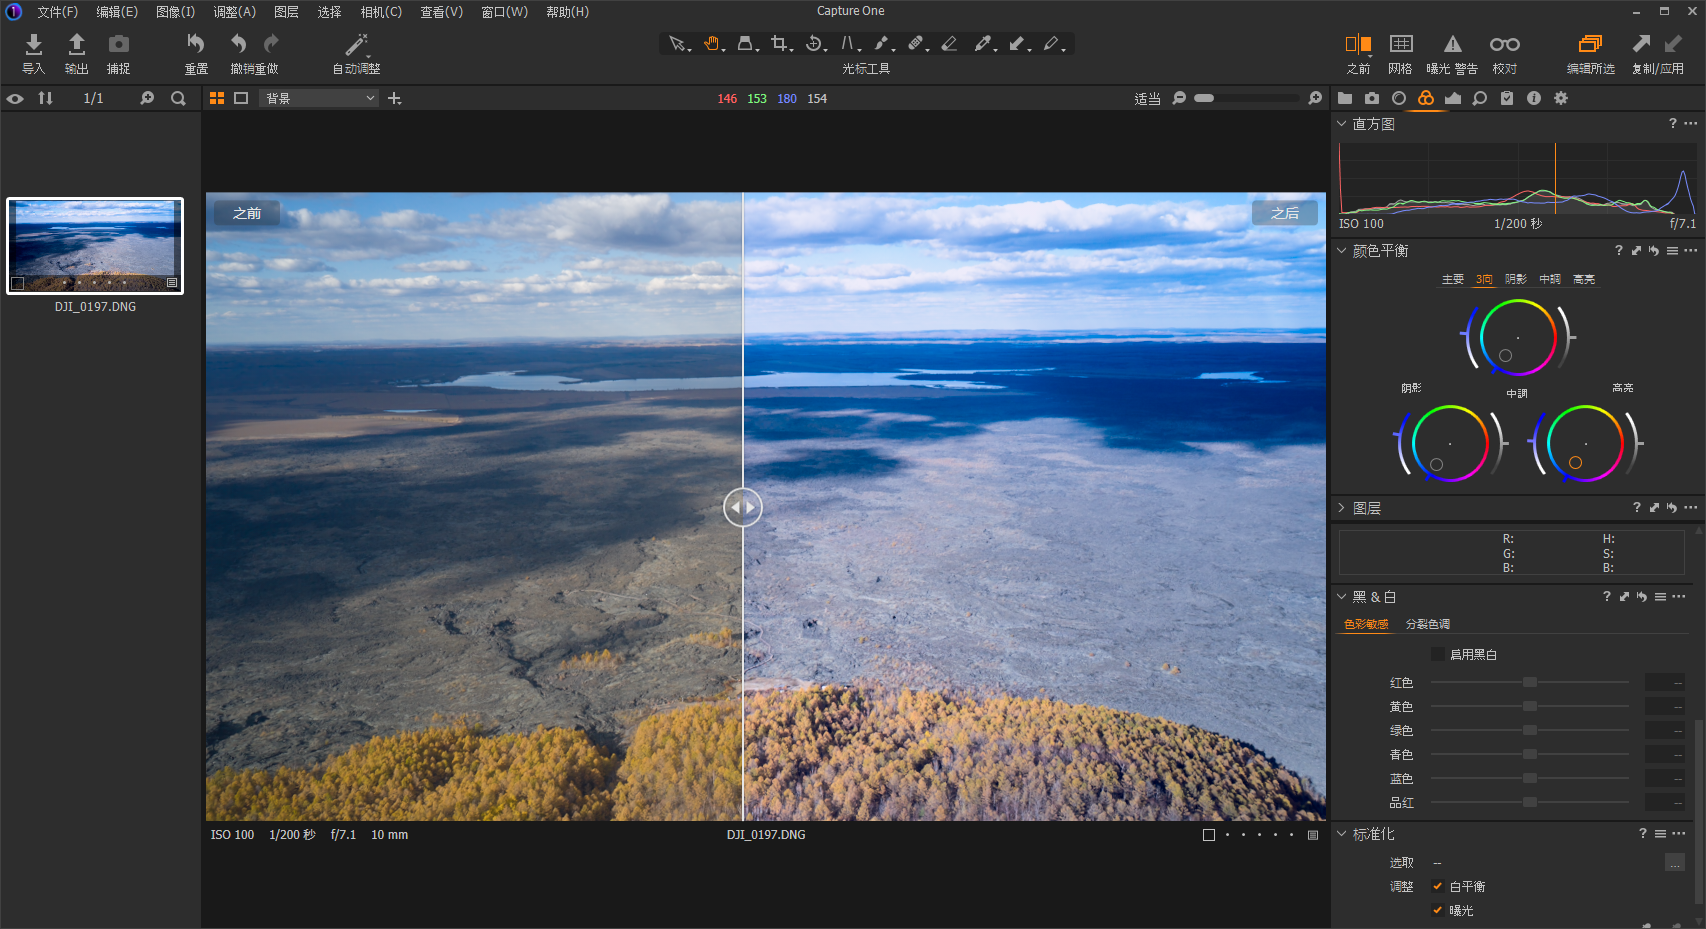The image size is (1706, 929).
Task: Collapse the 黑 & 白 panel
Action: pyautogui.click(x=1342, y=597)
